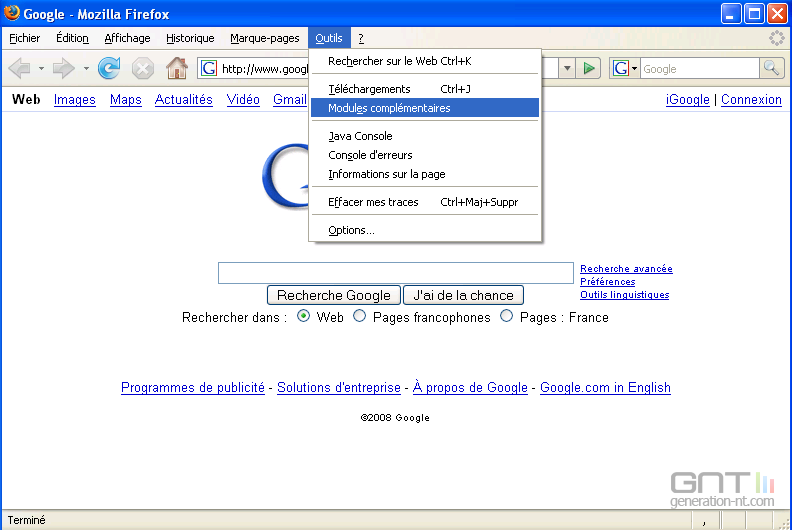Click the Stop loading icon
Screen dimensions: 792x530
click(143, 68)
